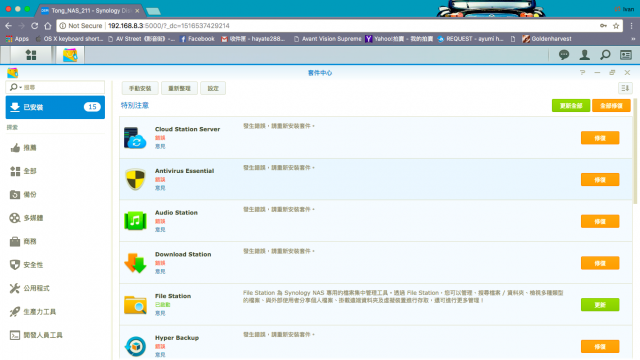This screenshot has width=640, height=360.
Task: Select the Security category
Action: 55,265
